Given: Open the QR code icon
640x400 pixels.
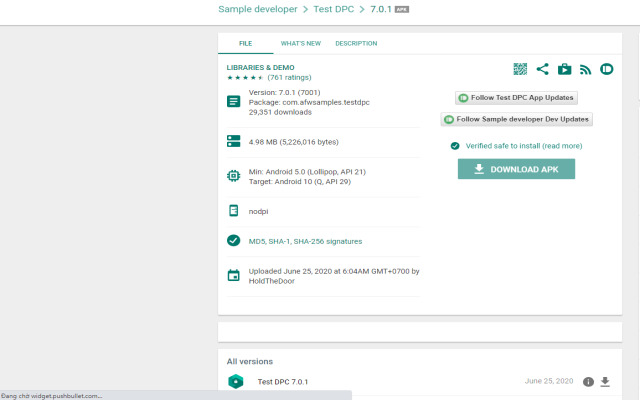Looking at the screenshot, I should 520,69.
